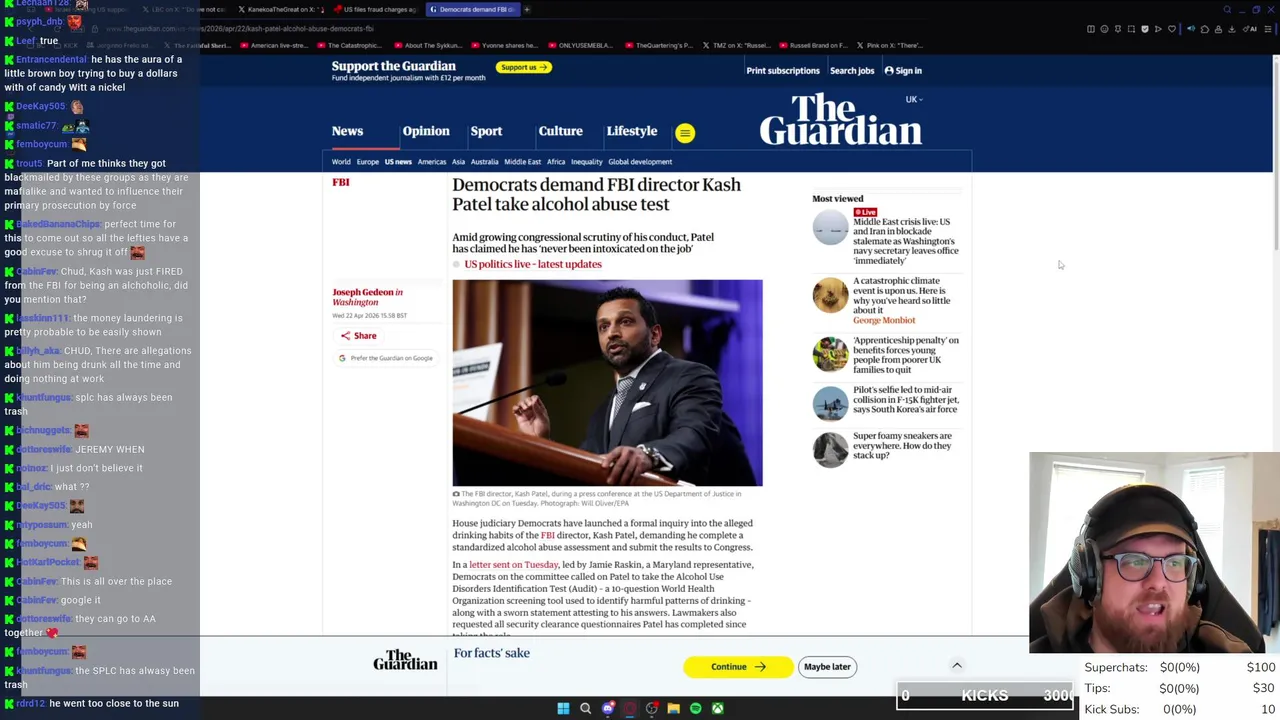Open the browser extensions cube icon
This screenshot has height=720, width=1280.
pyautogui.click(x=1205, y=29)
